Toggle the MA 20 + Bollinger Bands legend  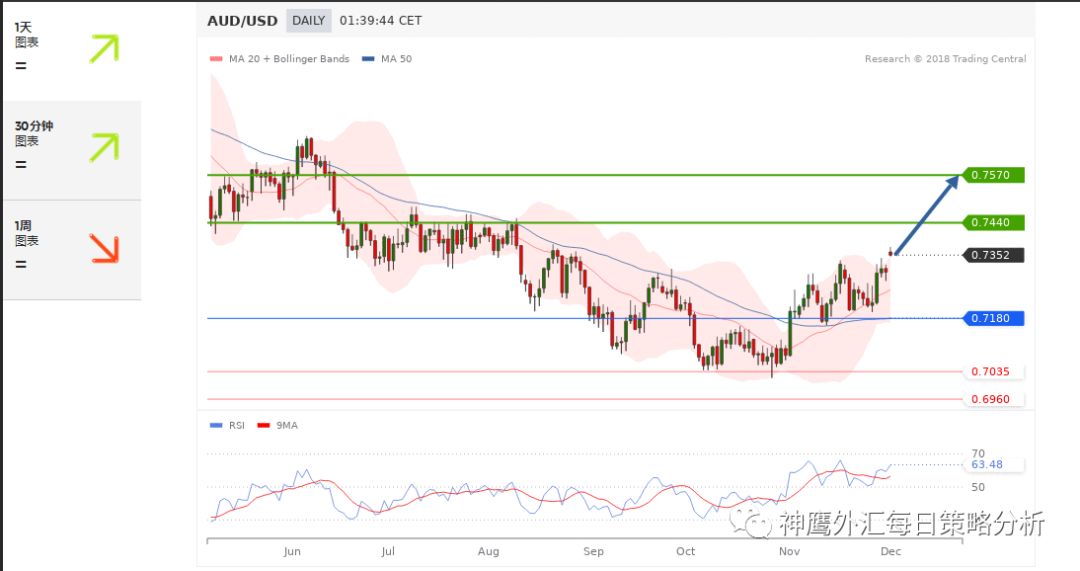click(x=280, y=59)
